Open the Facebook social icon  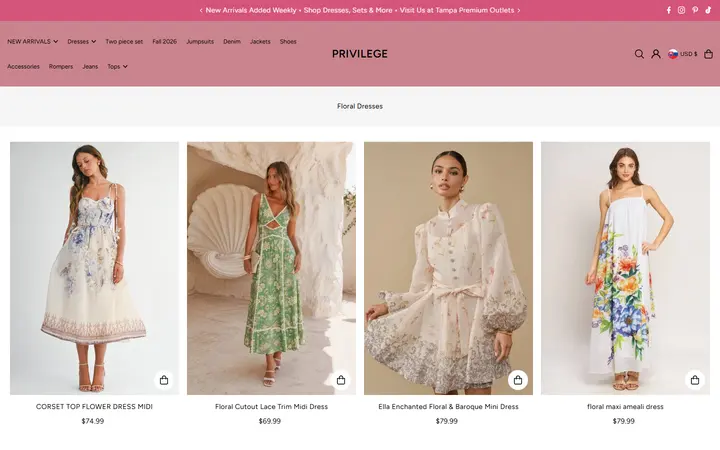(669, 10)
